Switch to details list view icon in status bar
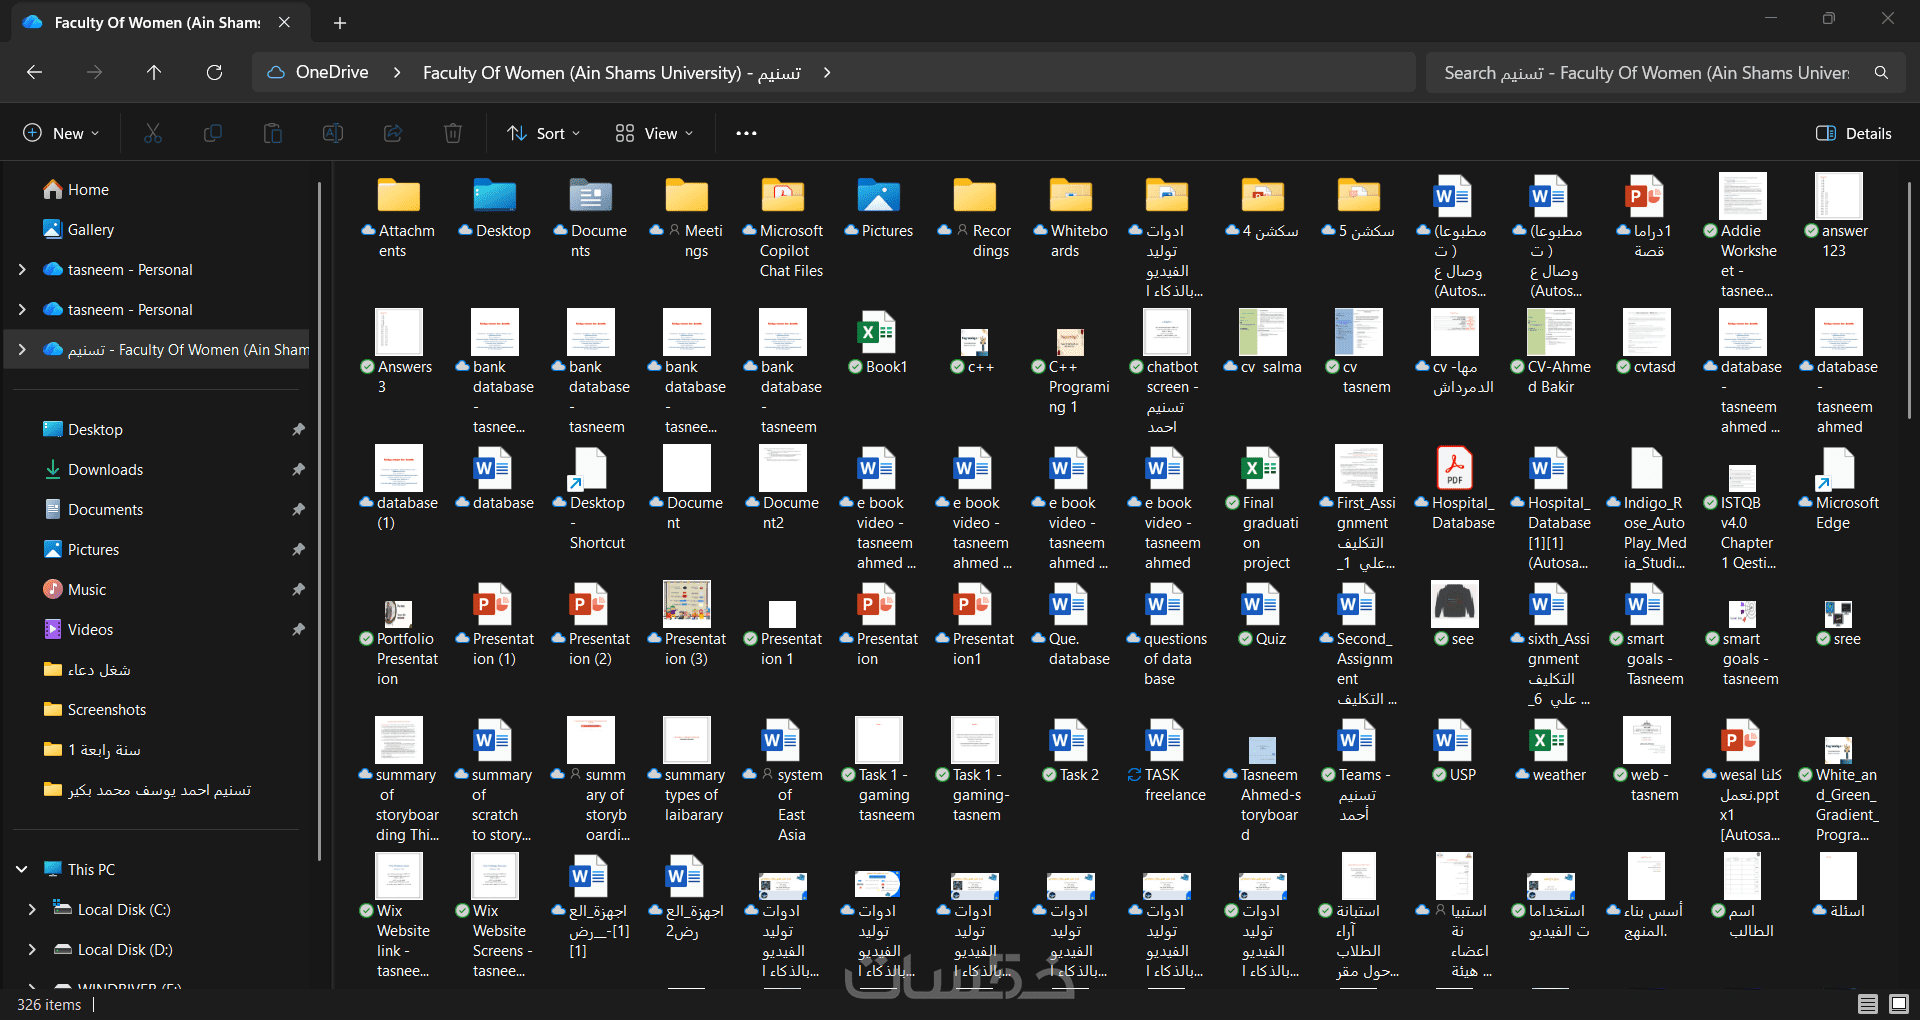The image size is (1920, 1020). point(1867,1004)
